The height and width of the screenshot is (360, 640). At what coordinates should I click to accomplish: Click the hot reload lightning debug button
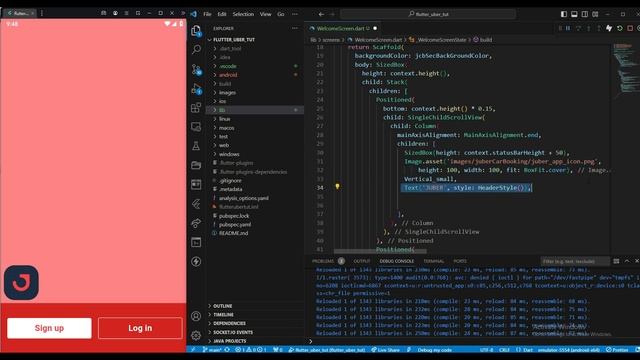point(609,28)
